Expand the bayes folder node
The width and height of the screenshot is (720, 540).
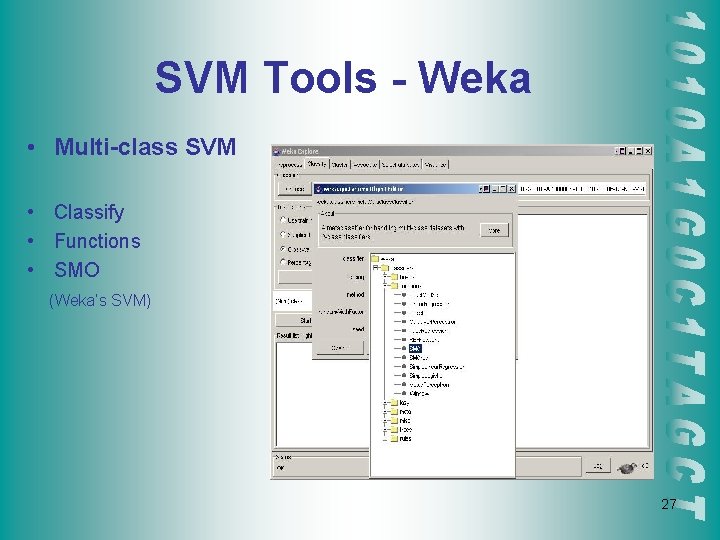(x=385, y=277)
